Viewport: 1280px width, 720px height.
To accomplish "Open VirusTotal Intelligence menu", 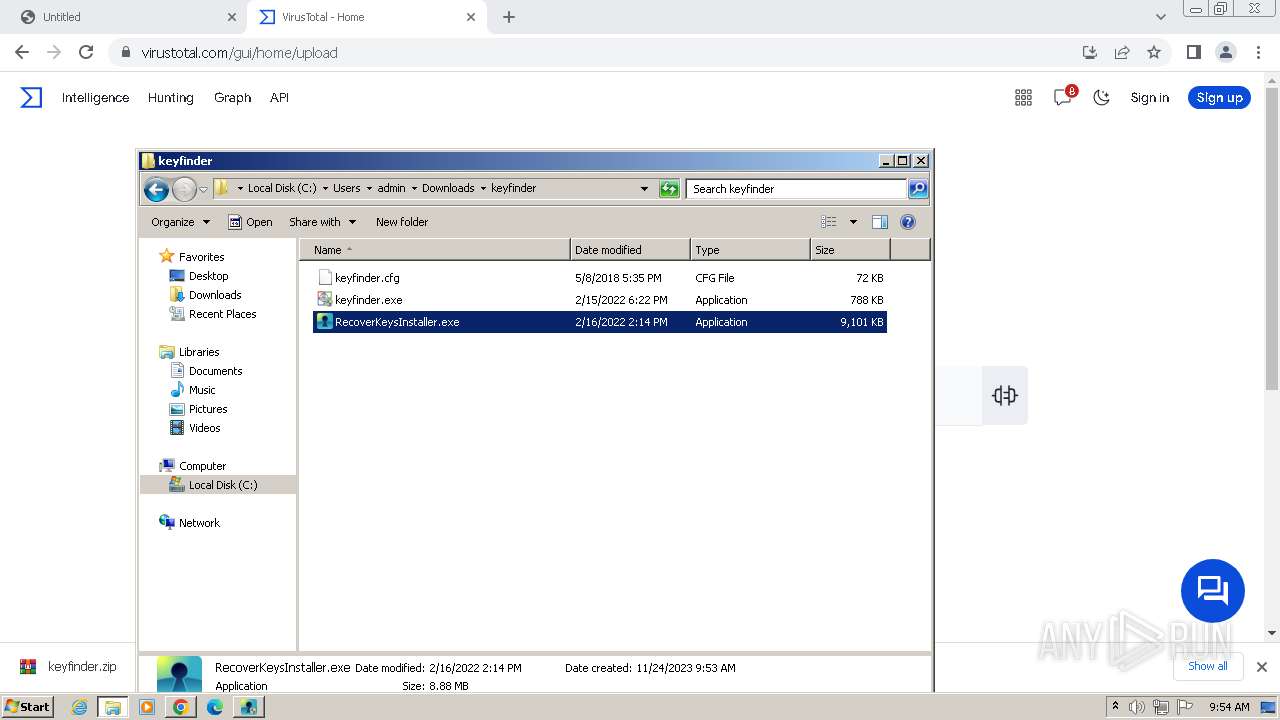I will point(95,98).
